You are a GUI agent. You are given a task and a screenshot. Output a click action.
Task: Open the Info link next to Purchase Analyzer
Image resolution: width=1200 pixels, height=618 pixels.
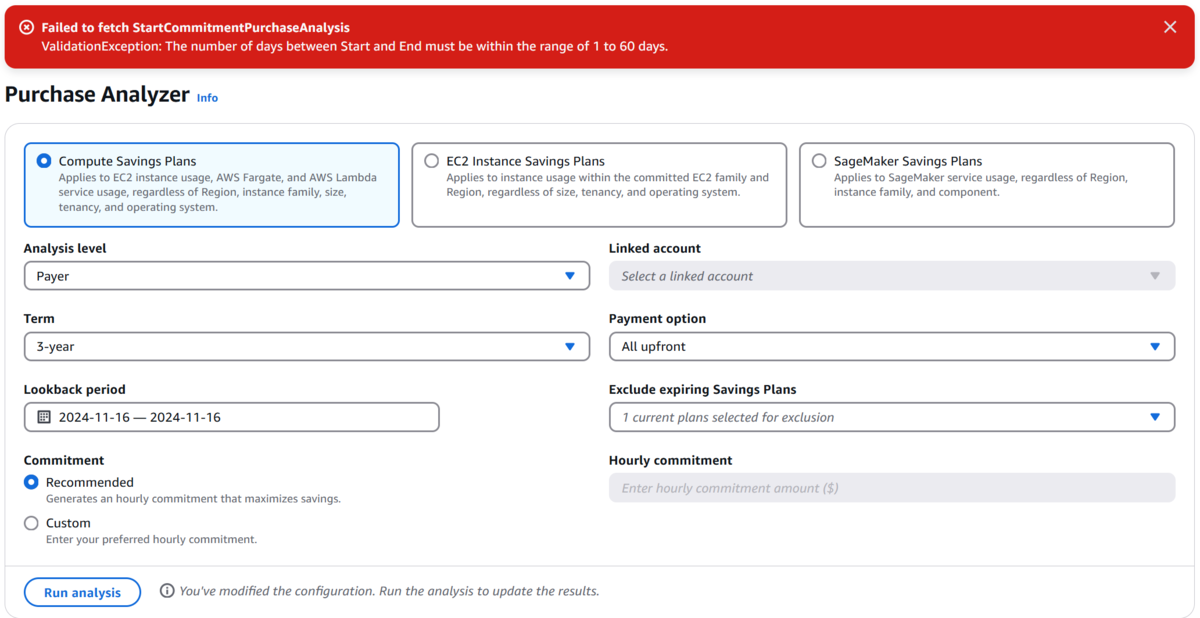pos(207,98)
